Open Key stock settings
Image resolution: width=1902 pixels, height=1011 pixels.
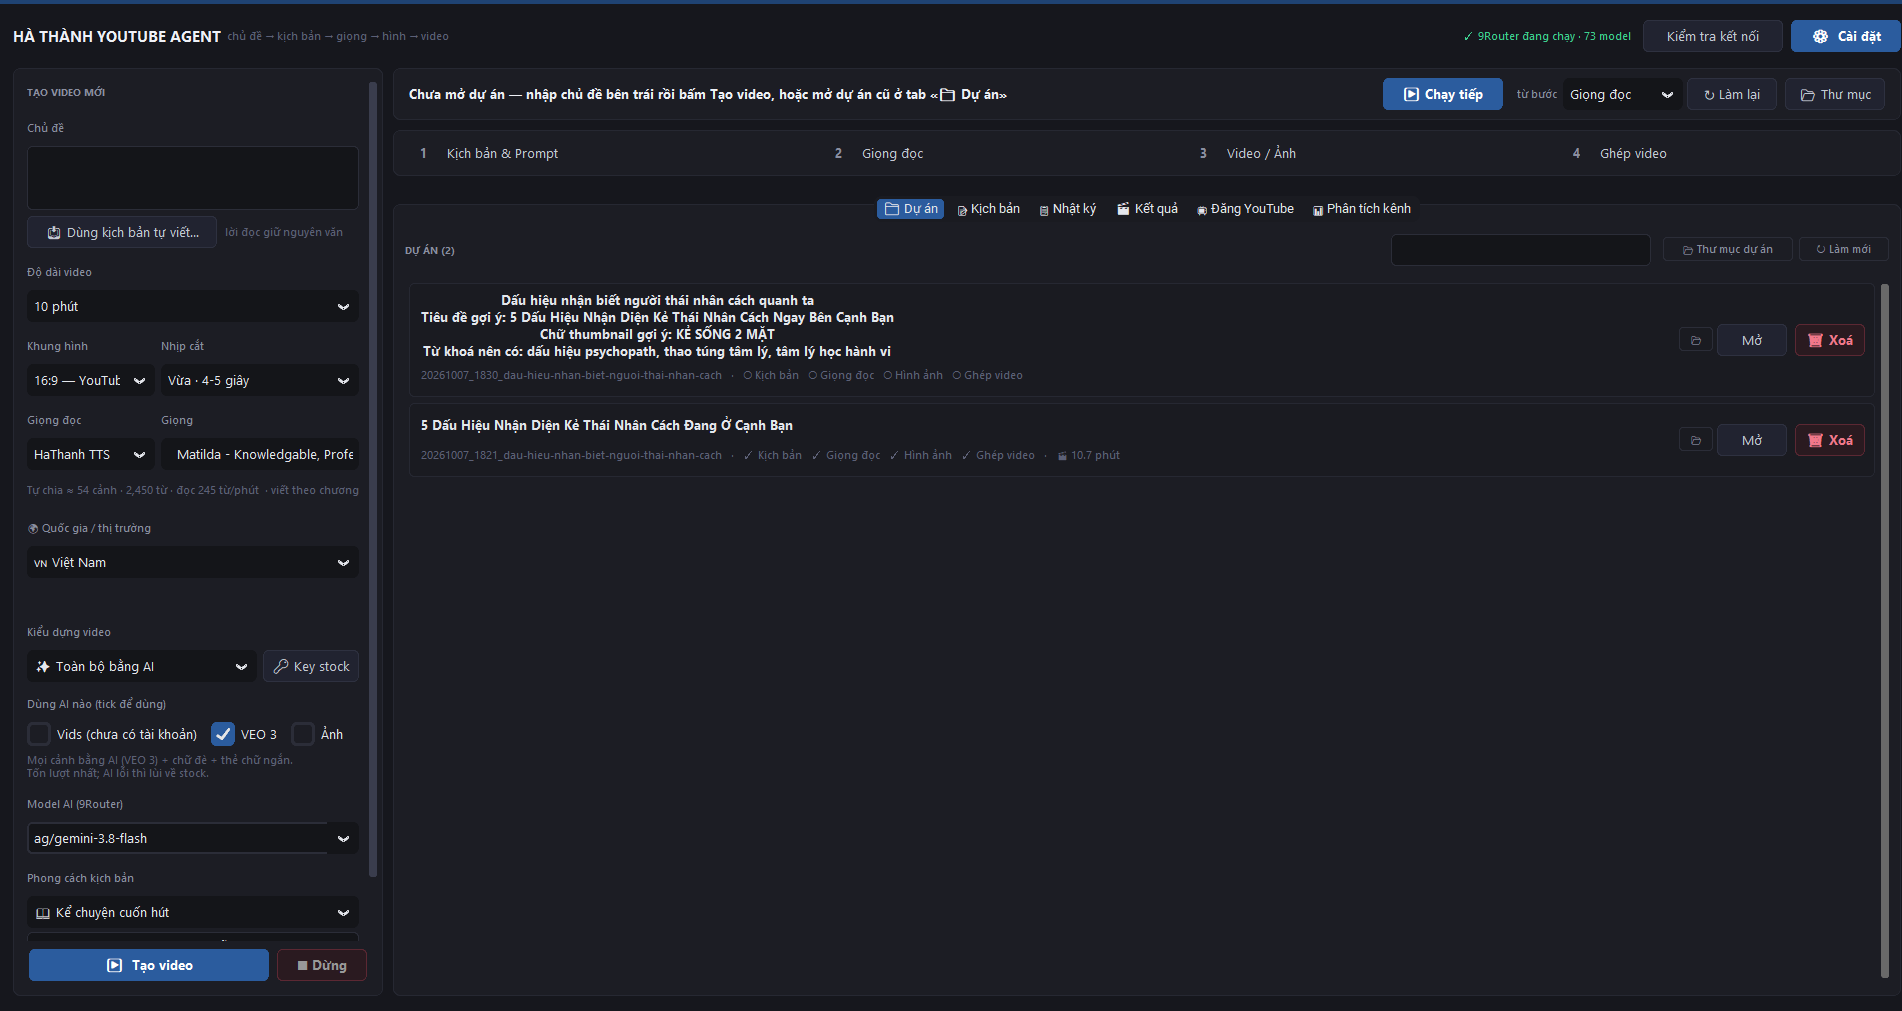click(x=311, y=666)
